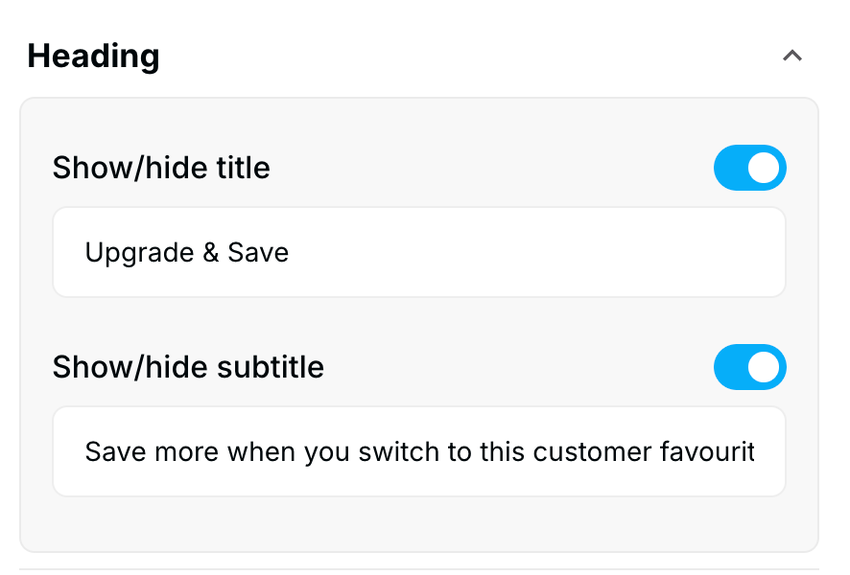Image resolution: width=850 pixels, height=575 pixels.
Task: Click empty space right of Upgrade & Save
Action: click(x=540, y=252)
